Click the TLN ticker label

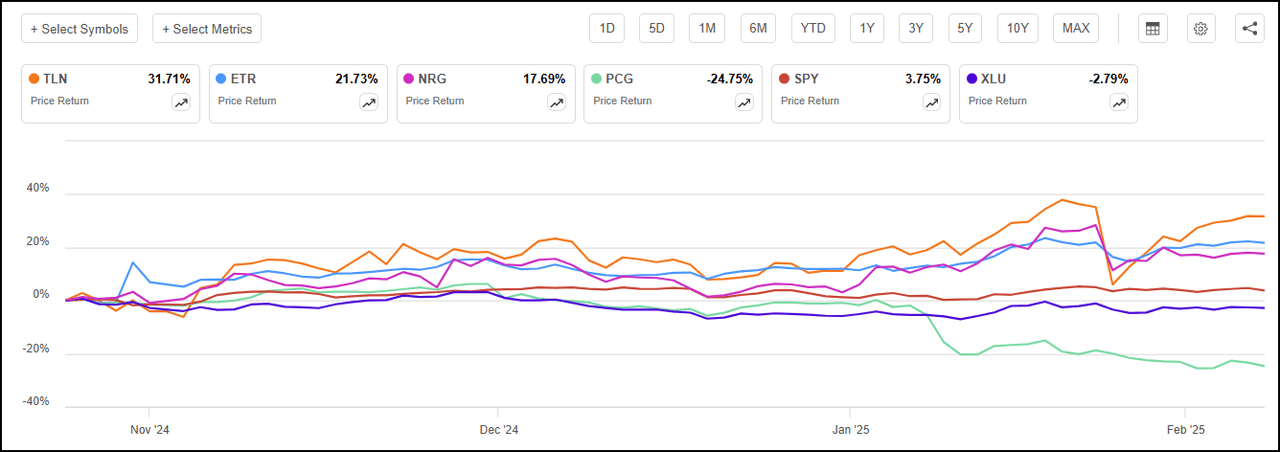click(55, 79)
